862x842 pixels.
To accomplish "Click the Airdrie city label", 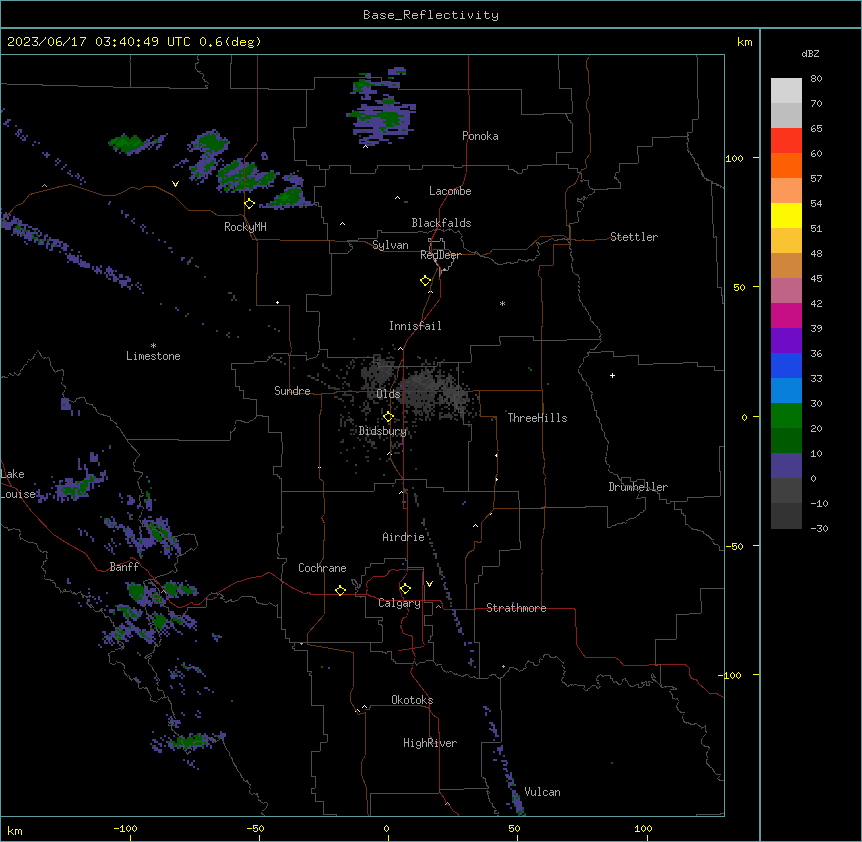I will [x=403, y=537].
